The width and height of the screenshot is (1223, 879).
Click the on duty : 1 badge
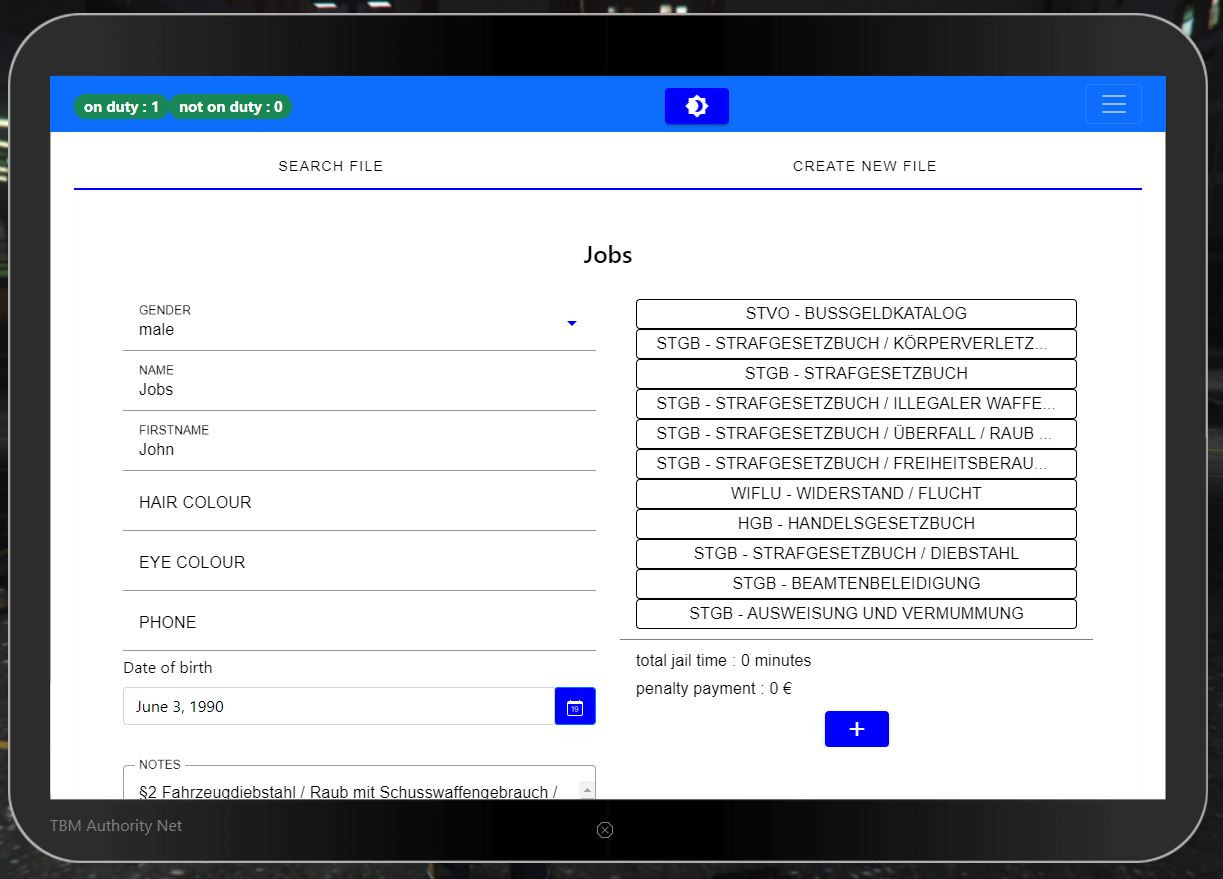pyautogui.click(x=121, y=107)
